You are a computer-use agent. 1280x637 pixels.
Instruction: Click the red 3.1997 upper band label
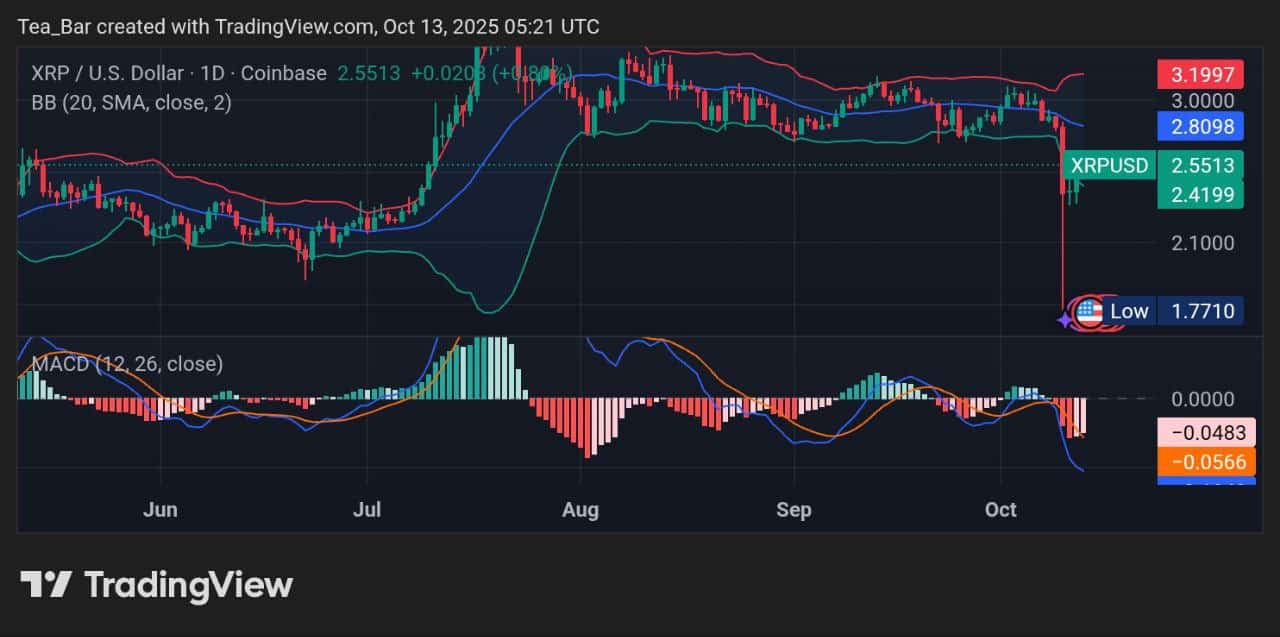point(1200,74)
